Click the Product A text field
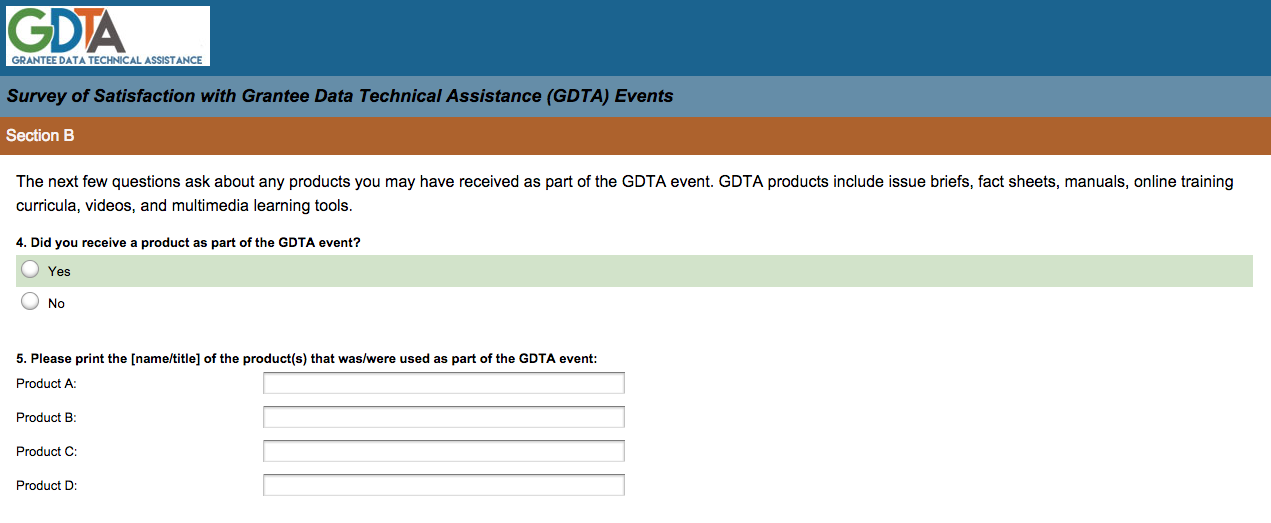Image resolution: width=1271 pixels, height=523 pixels. click(x=443, y=383)
